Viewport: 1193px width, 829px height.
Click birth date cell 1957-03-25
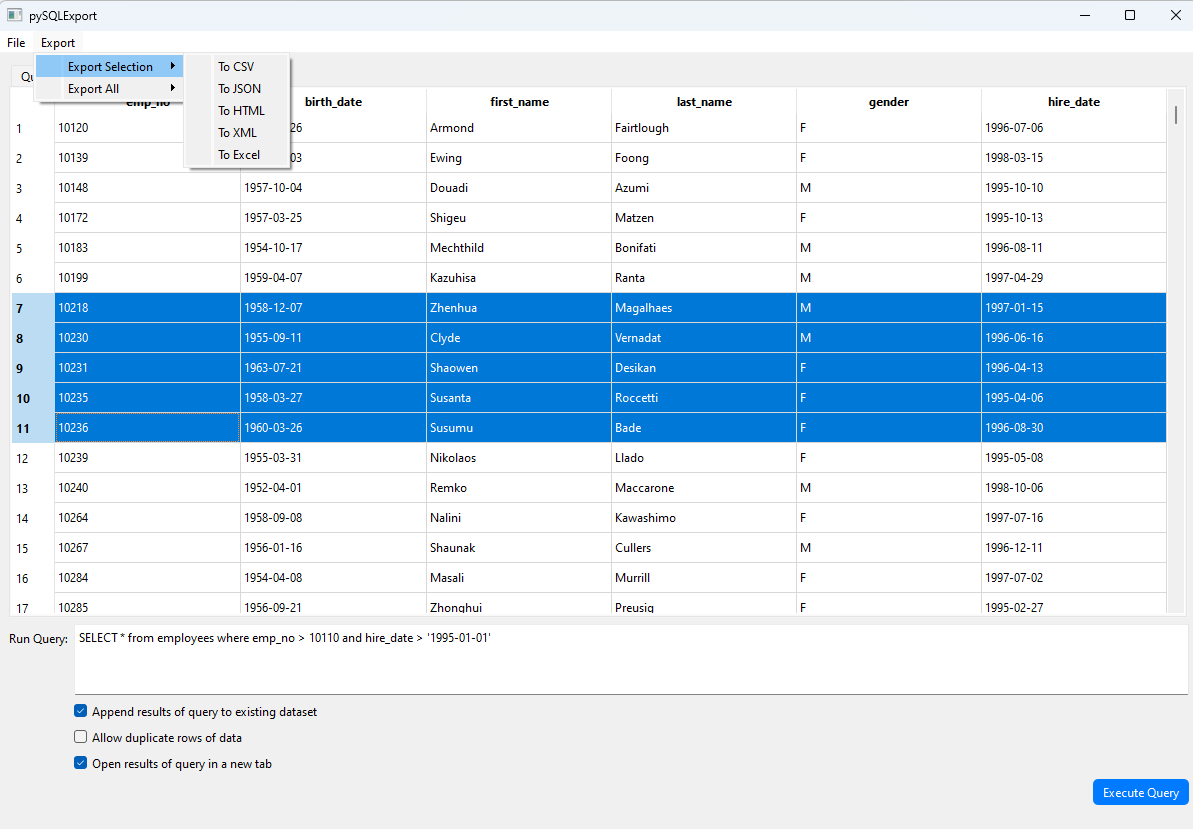(x=333, y=218)
